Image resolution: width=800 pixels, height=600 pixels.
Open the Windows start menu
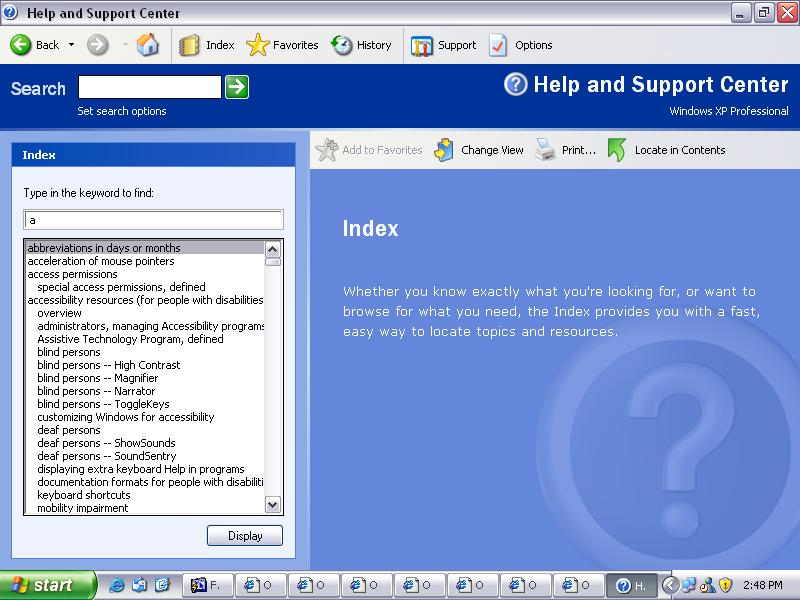tap(47, 585)
